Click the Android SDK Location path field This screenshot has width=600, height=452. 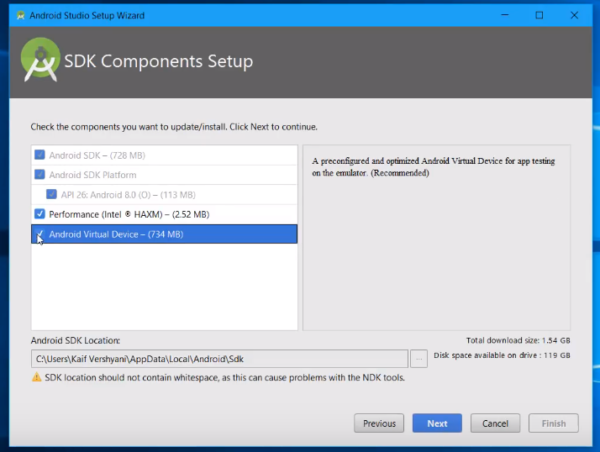[x=219, y=358]
